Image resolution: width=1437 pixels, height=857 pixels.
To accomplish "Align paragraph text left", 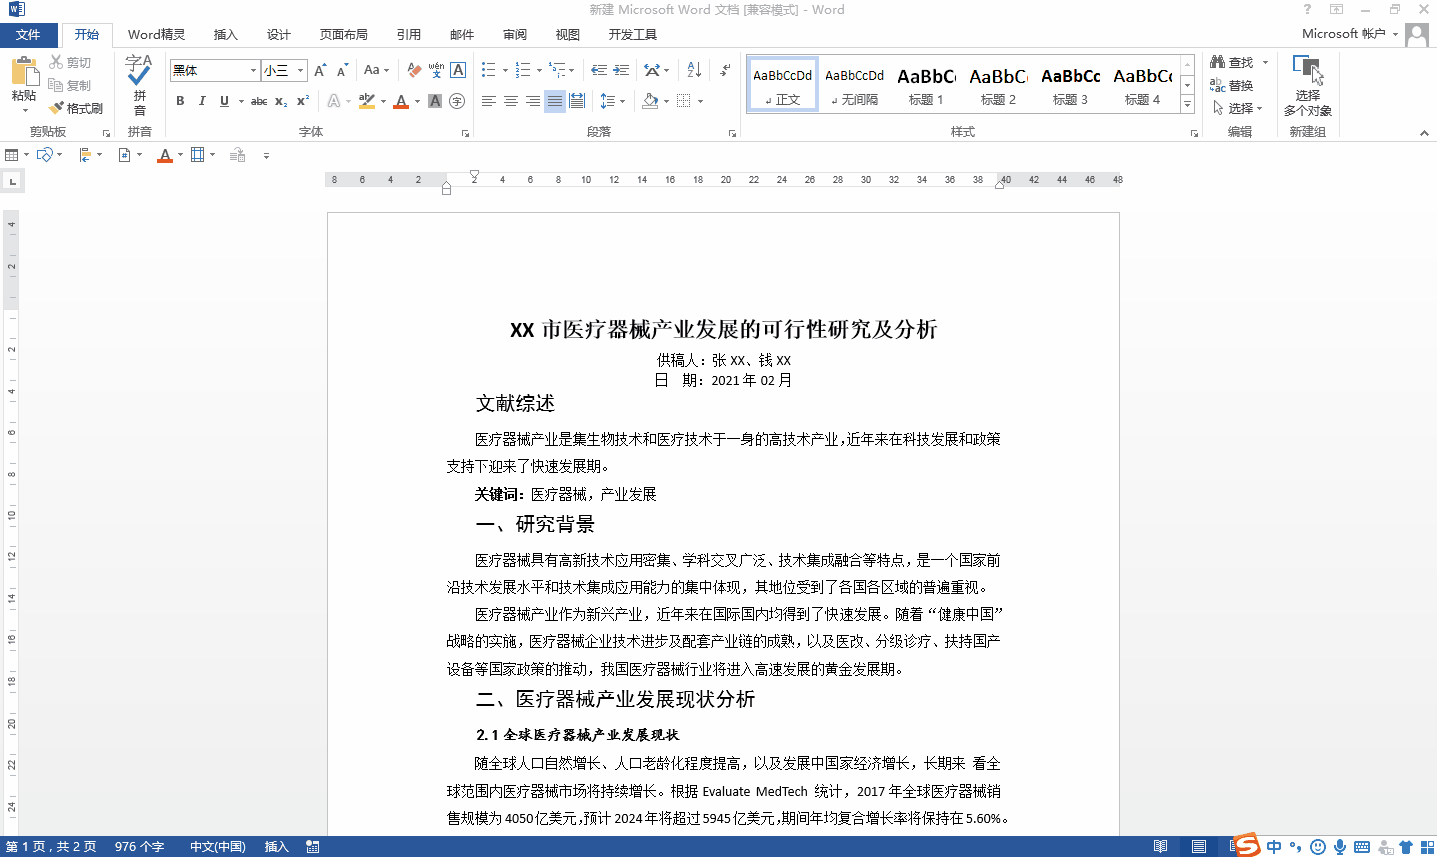I will pyautogui.click(x=489, y=101).
